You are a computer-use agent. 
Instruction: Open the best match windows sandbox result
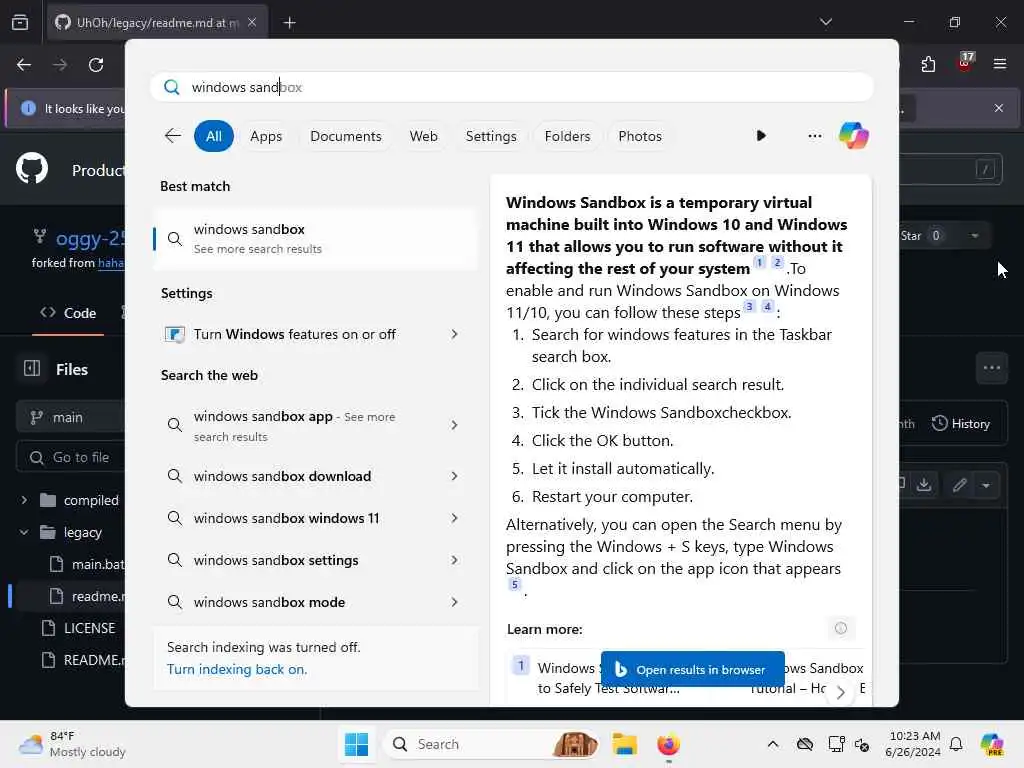[x=315, y=238]
